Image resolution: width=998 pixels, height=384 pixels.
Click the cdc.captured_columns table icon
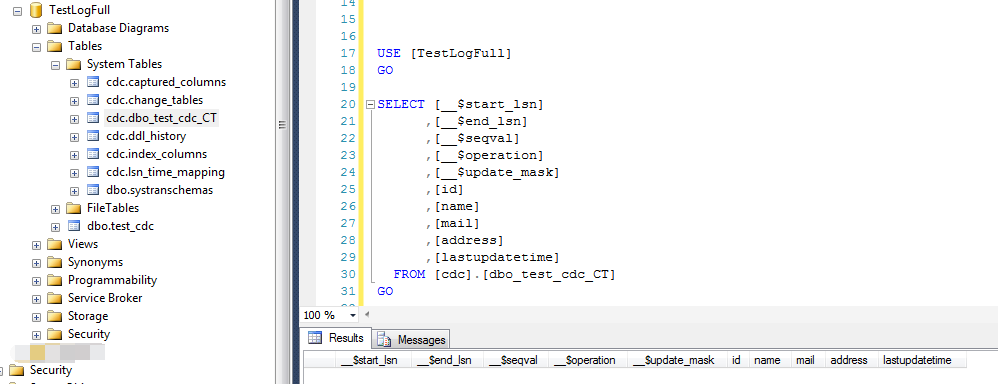click(x=93, y=82)
